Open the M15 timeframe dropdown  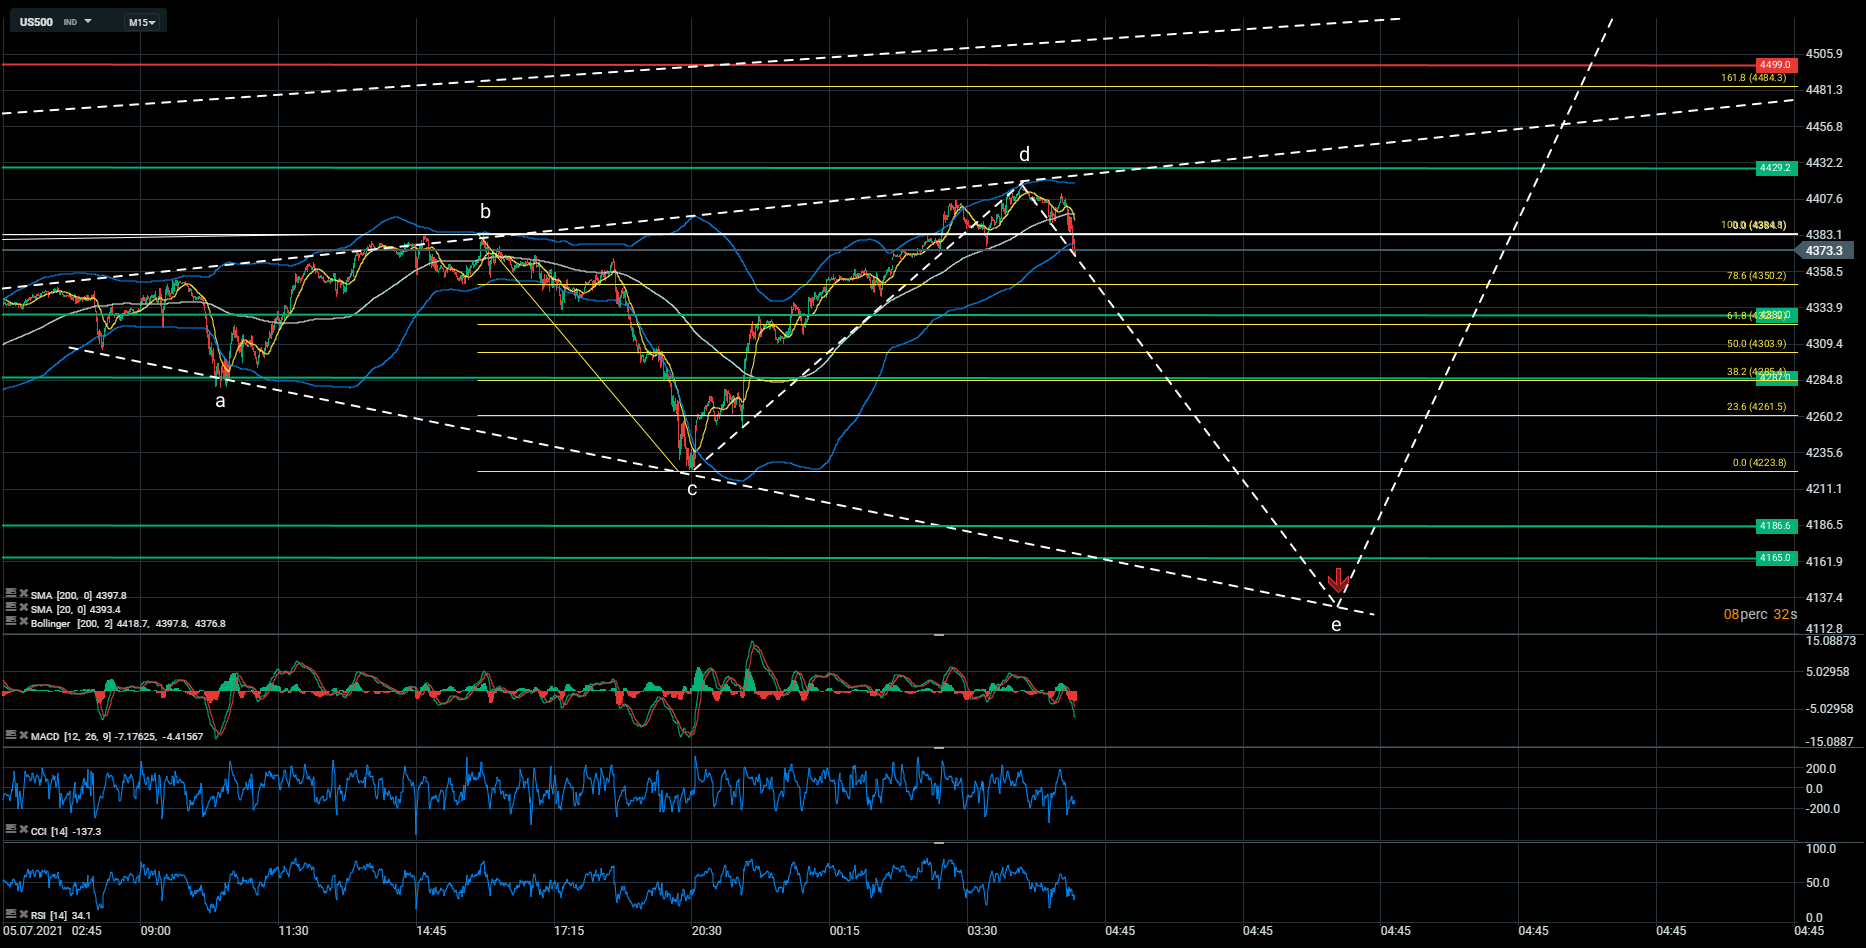143,22
